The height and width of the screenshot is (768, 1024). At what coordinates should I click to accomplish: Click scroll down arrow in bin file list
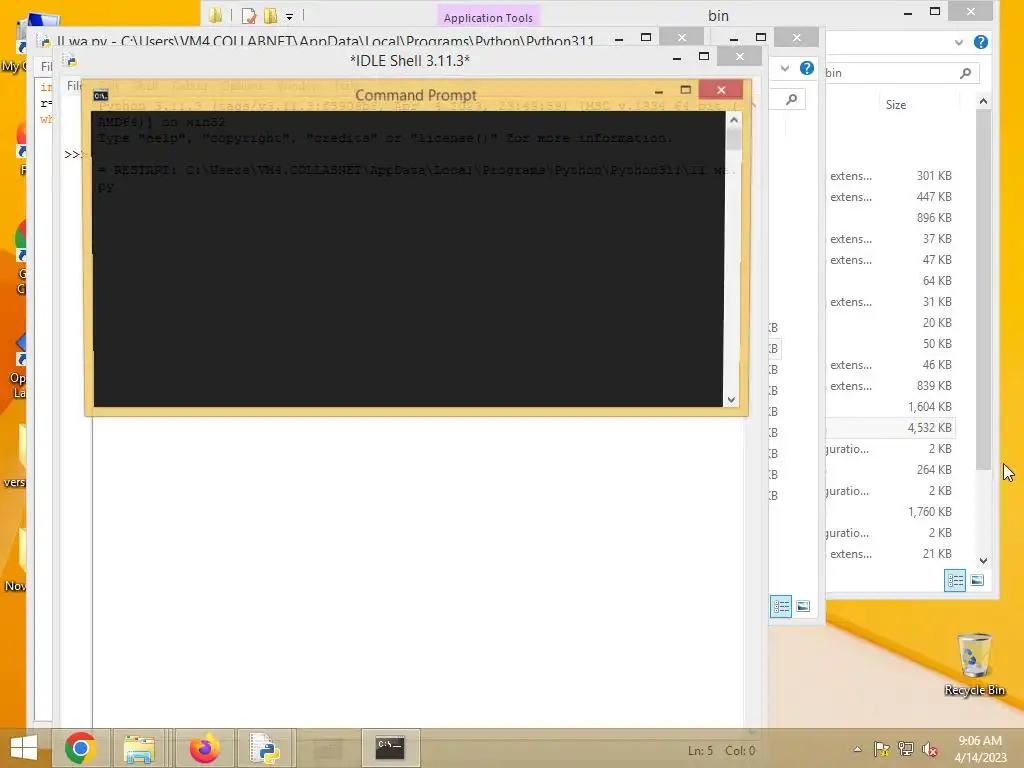pyautogui.click(x=984, y=560)
